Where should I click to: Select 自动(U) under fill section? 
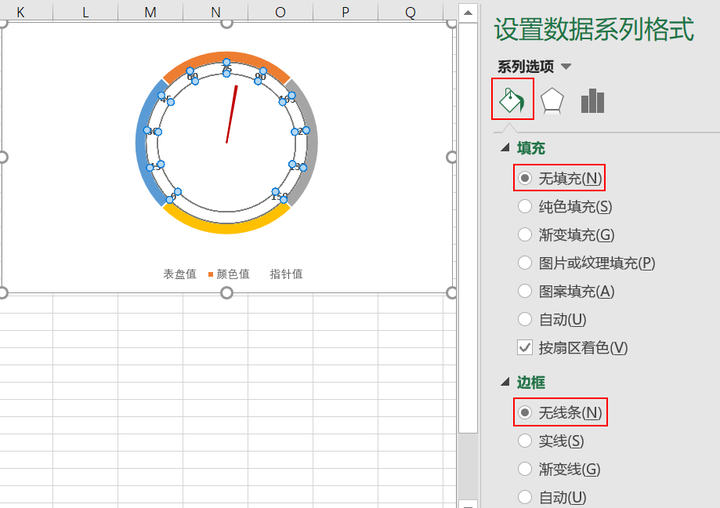[552, 319]
